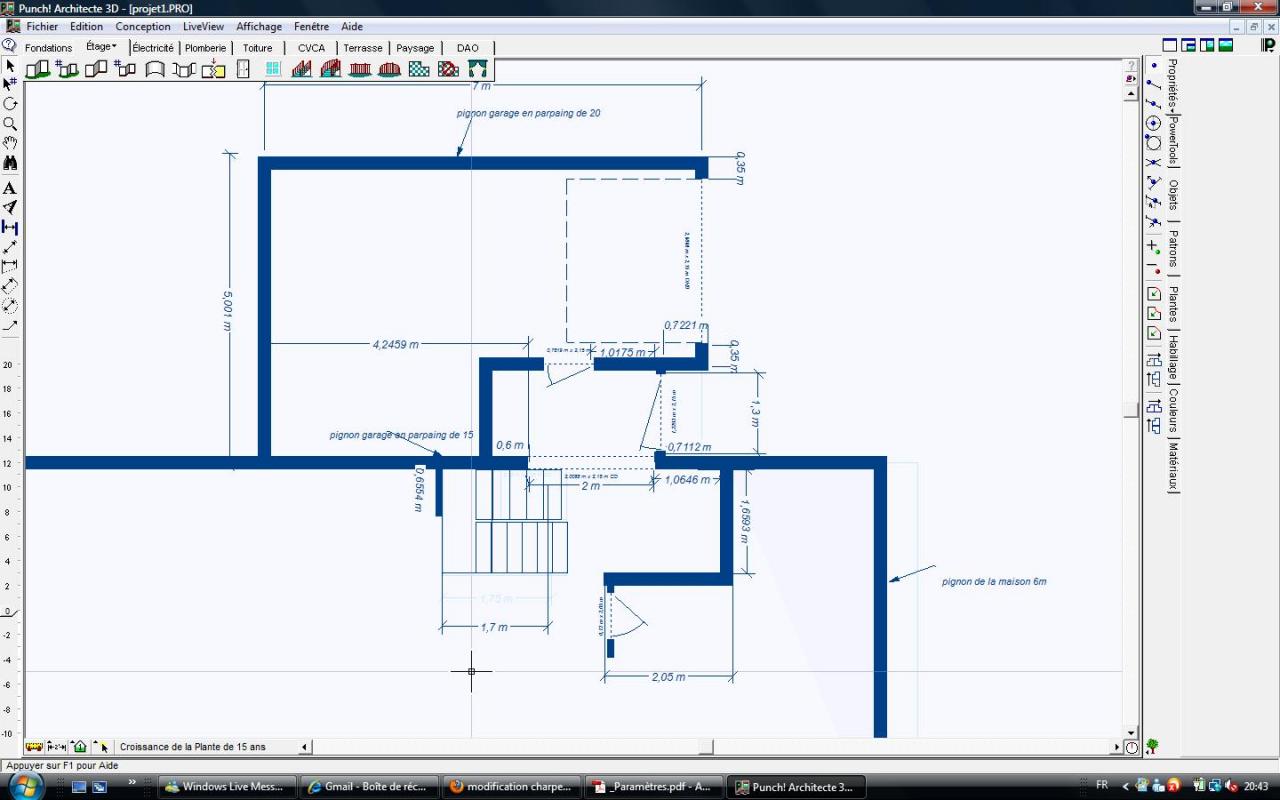Open the 'modification charpe...' taskbar window
Viewport: 1280px width, 800px height.
(512, 787)
